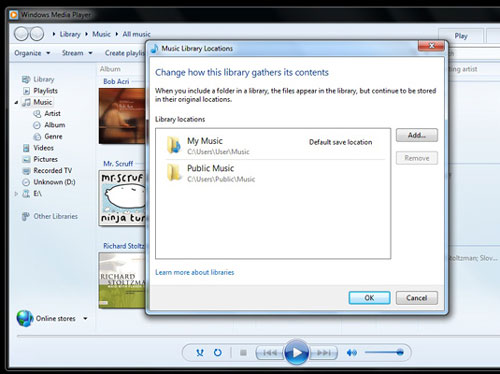Click the Artist icon under Music
The image size is (500, 374).
(x=37, y=114)
